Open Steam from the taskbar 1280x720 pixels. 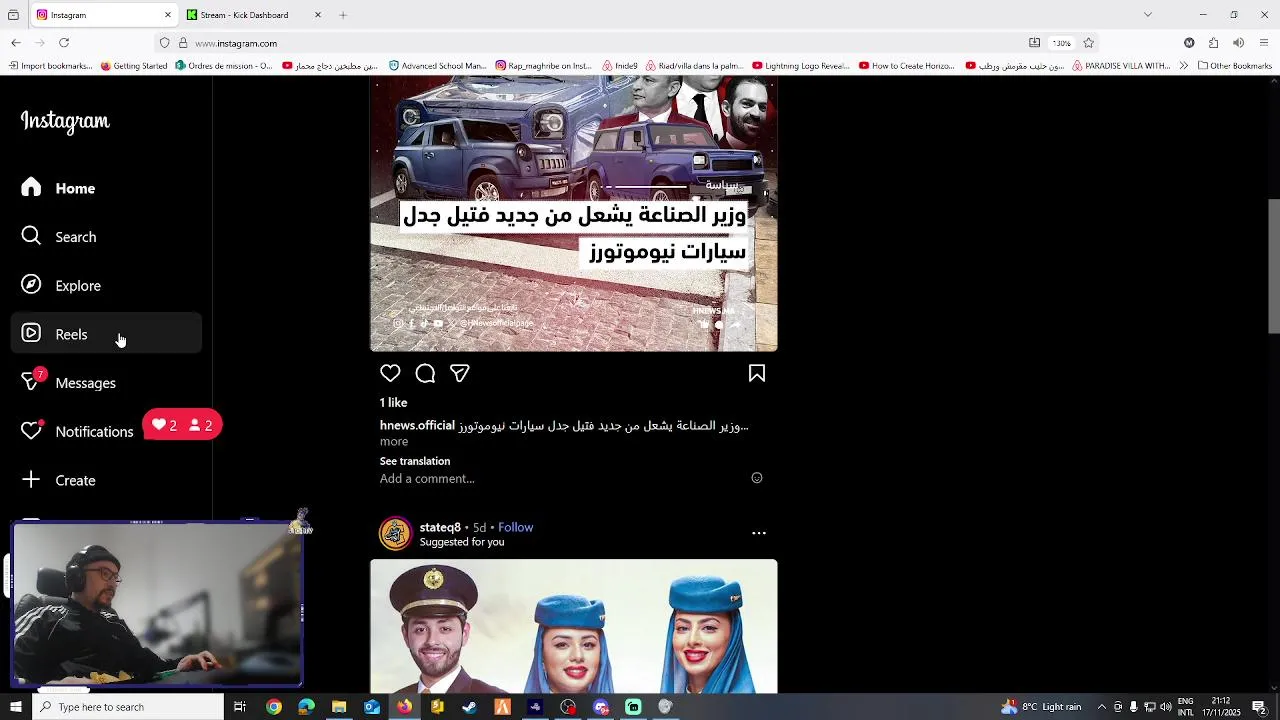(470, 707)
